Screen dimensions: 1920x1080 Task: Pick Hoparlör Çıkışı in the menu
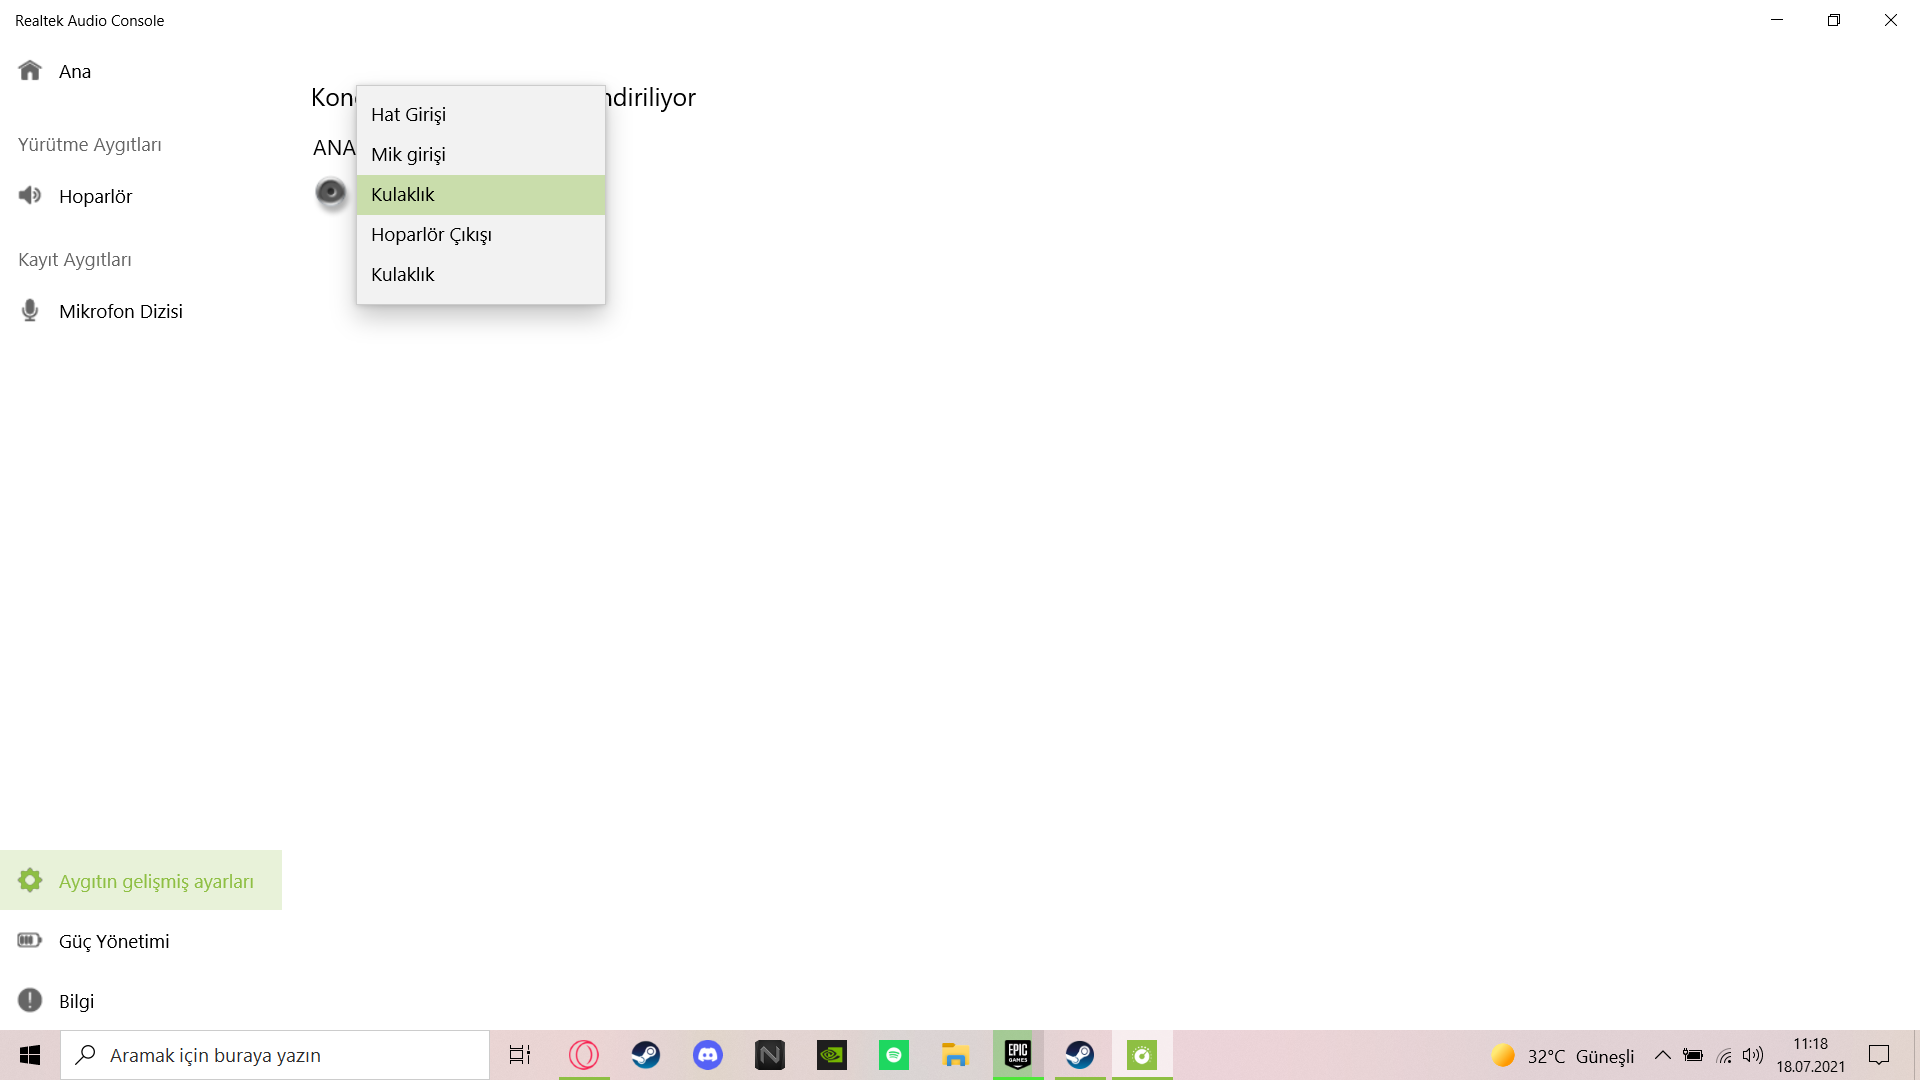pos(431,234)
